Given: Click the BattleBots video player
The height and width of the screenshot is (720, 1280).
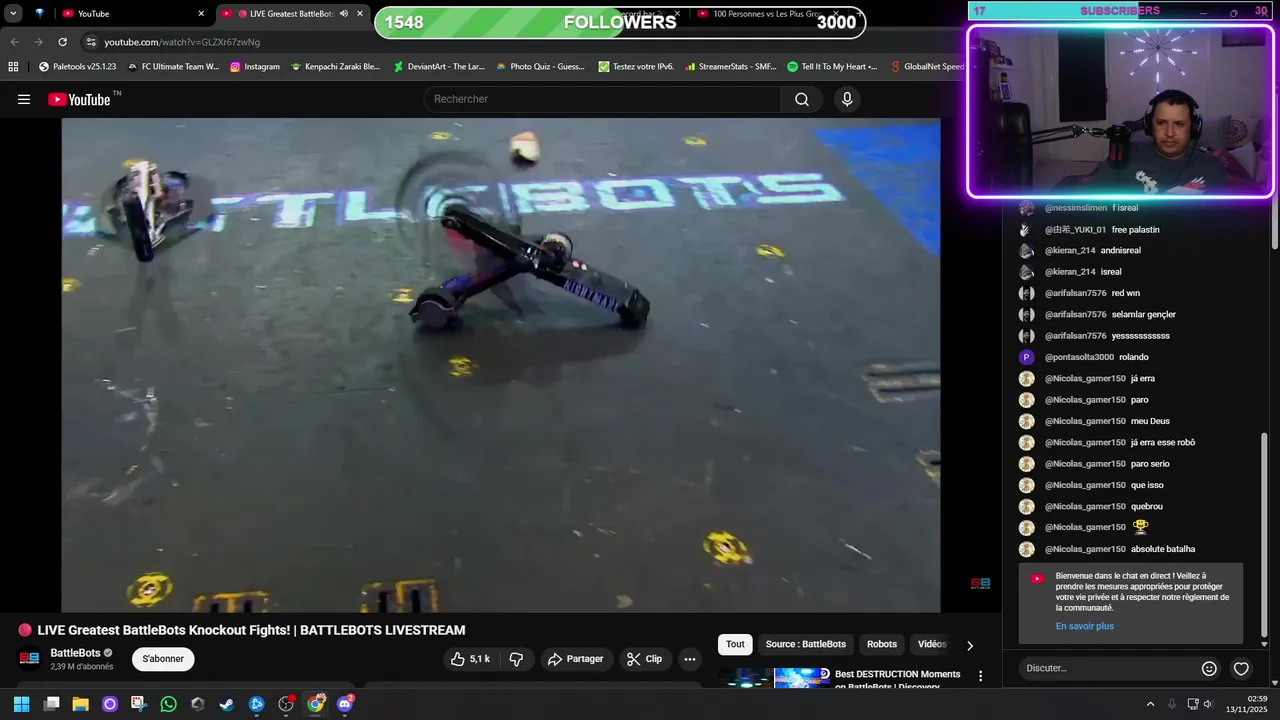Looking at the screenshot, I should pyautogui.click(x=501, y=365).
